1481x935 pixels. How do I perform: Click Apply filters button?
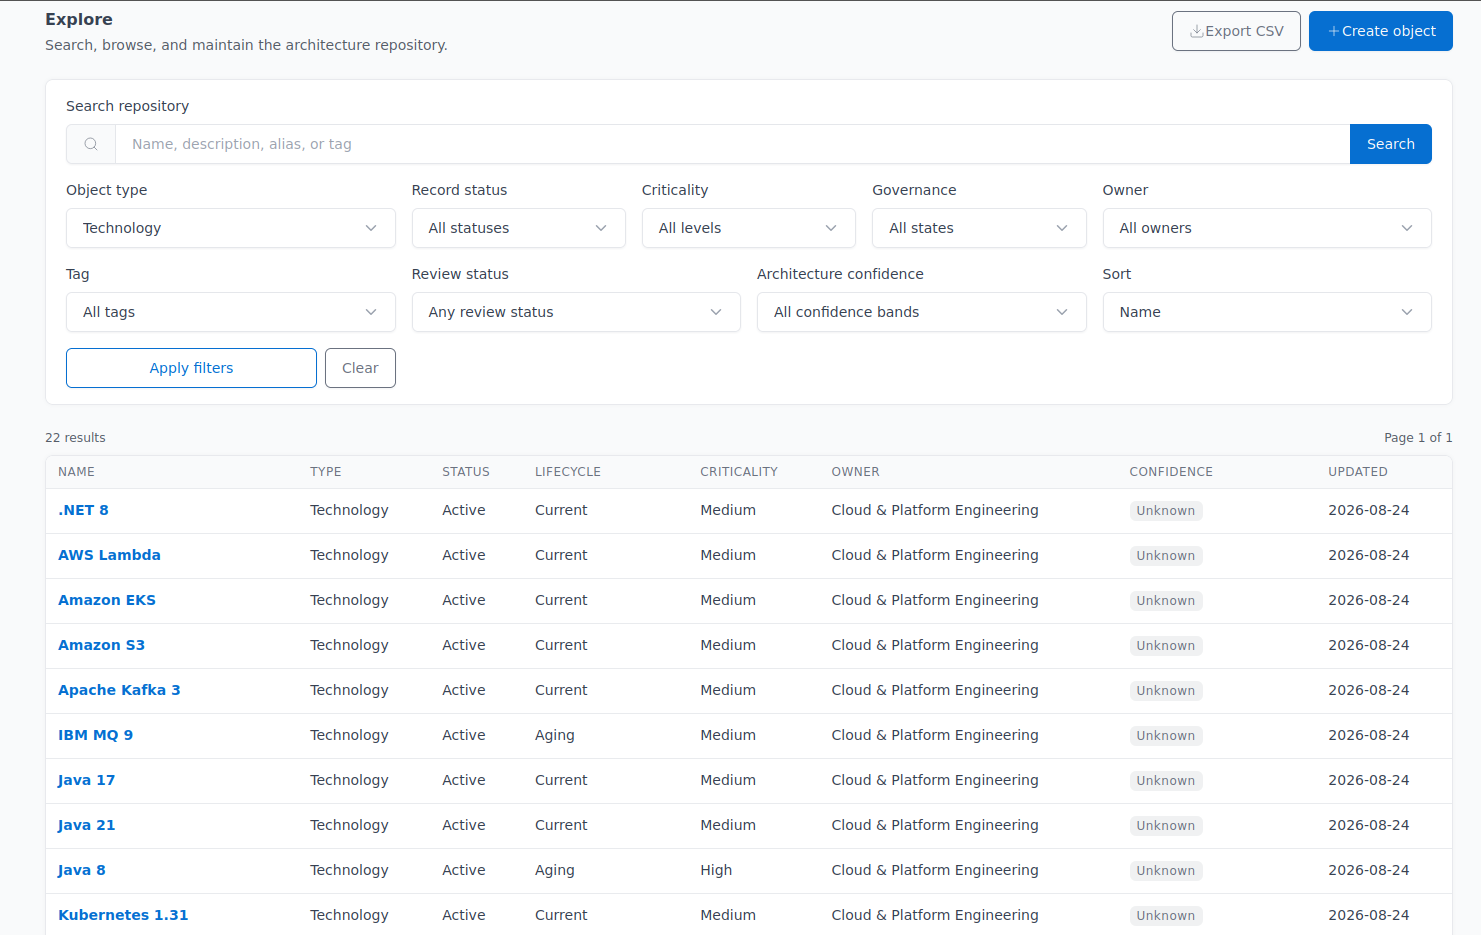191,368
